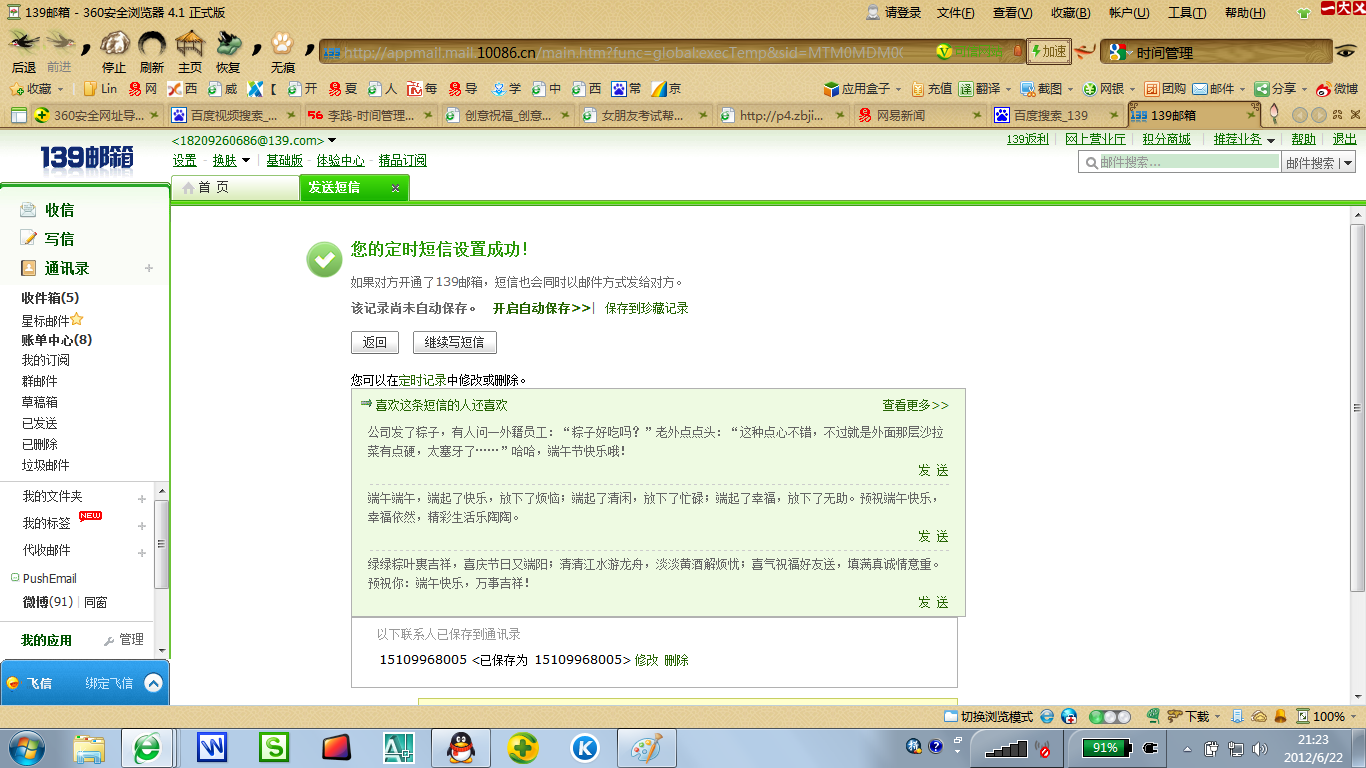This screenshot has height=768, width=1366.
Task: Open the 文件(F) menu
Action: 955,13
